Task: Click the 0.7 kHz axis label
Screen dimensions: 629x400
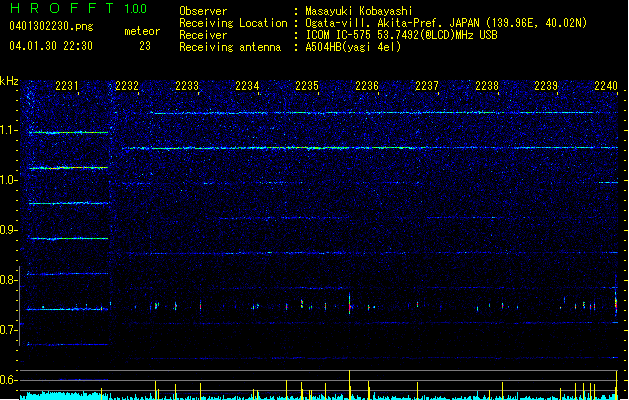Action: [8, 330]
